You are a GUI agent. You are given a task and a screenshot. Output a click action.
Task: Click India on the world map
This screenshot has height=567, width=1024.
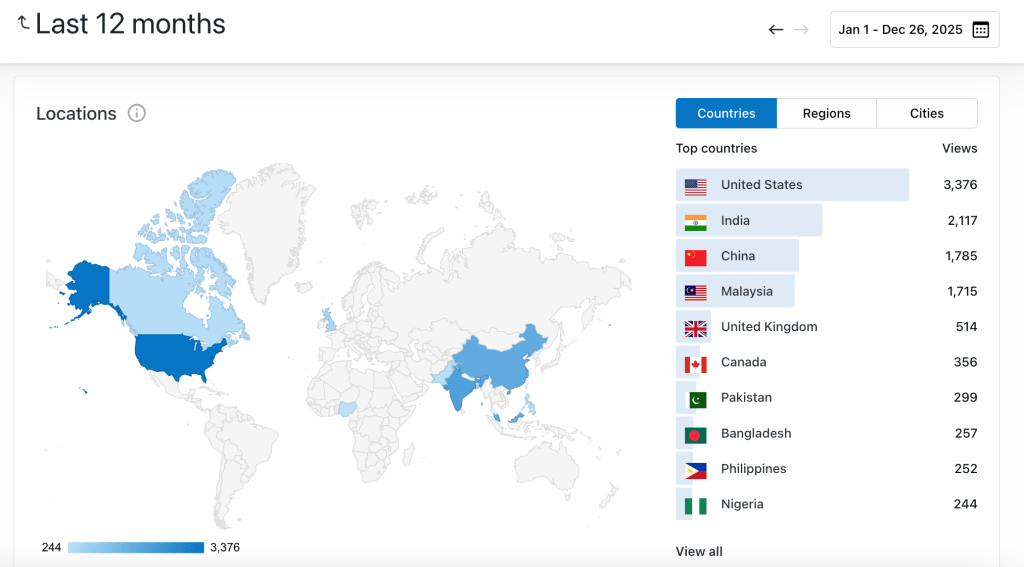pos(458,385)
